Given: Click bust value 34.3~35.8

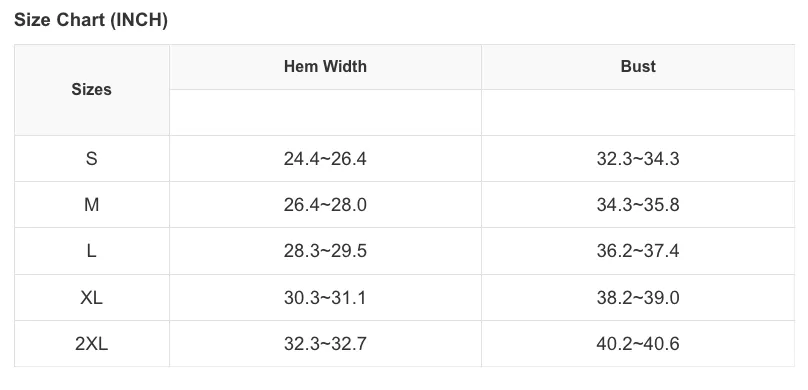Looking at the screenshot, I should tap(638, 205).
